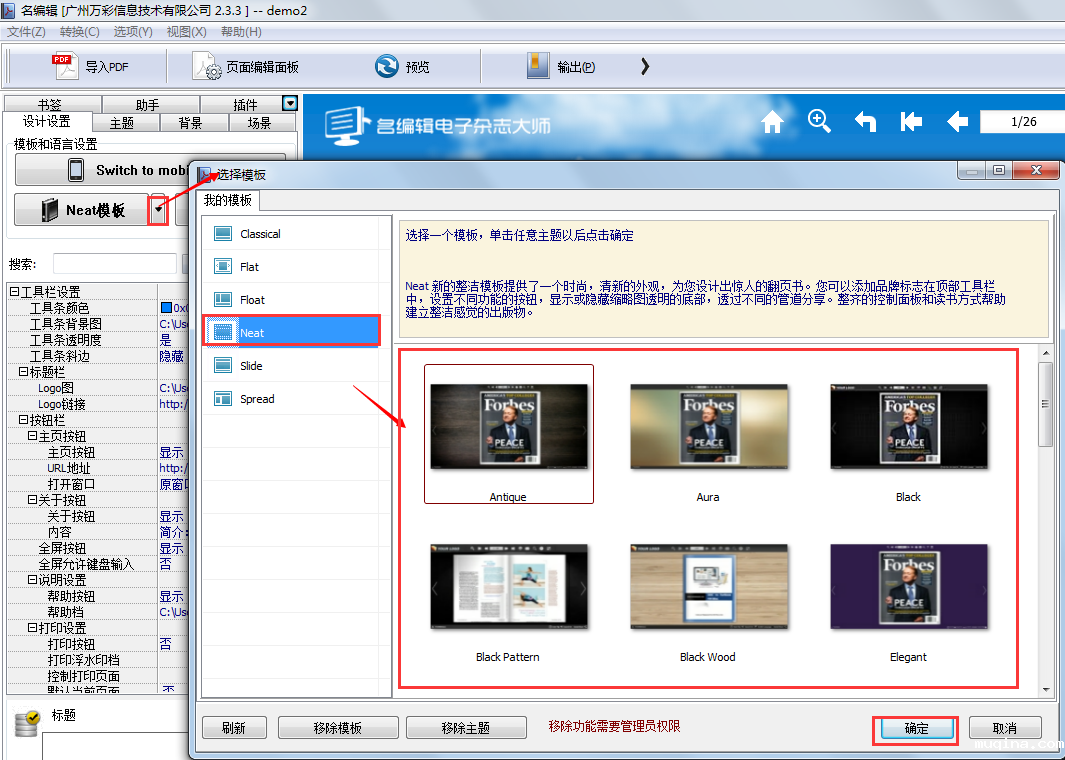Confirm with the 确定 button
Image resolution: width=1065 pixels, height=760 pixels.
click(916, 728)
